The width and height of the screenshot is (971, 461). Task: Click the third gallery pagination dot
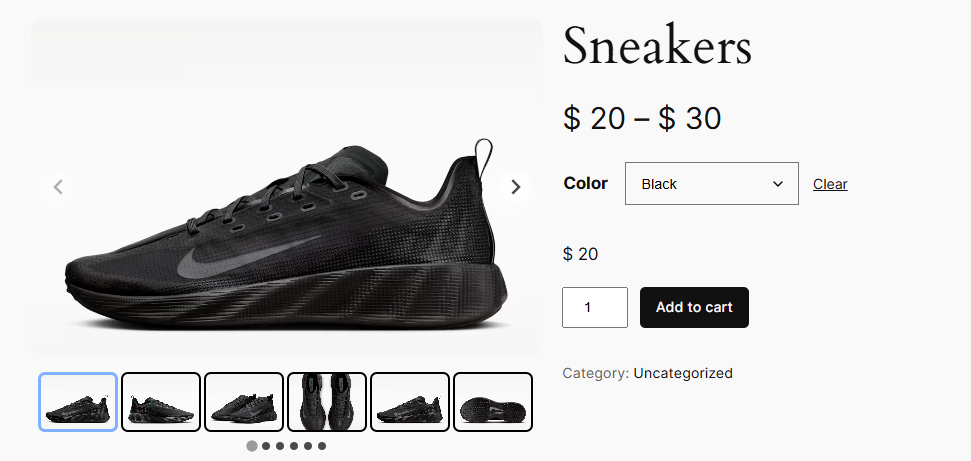point(280,446)
